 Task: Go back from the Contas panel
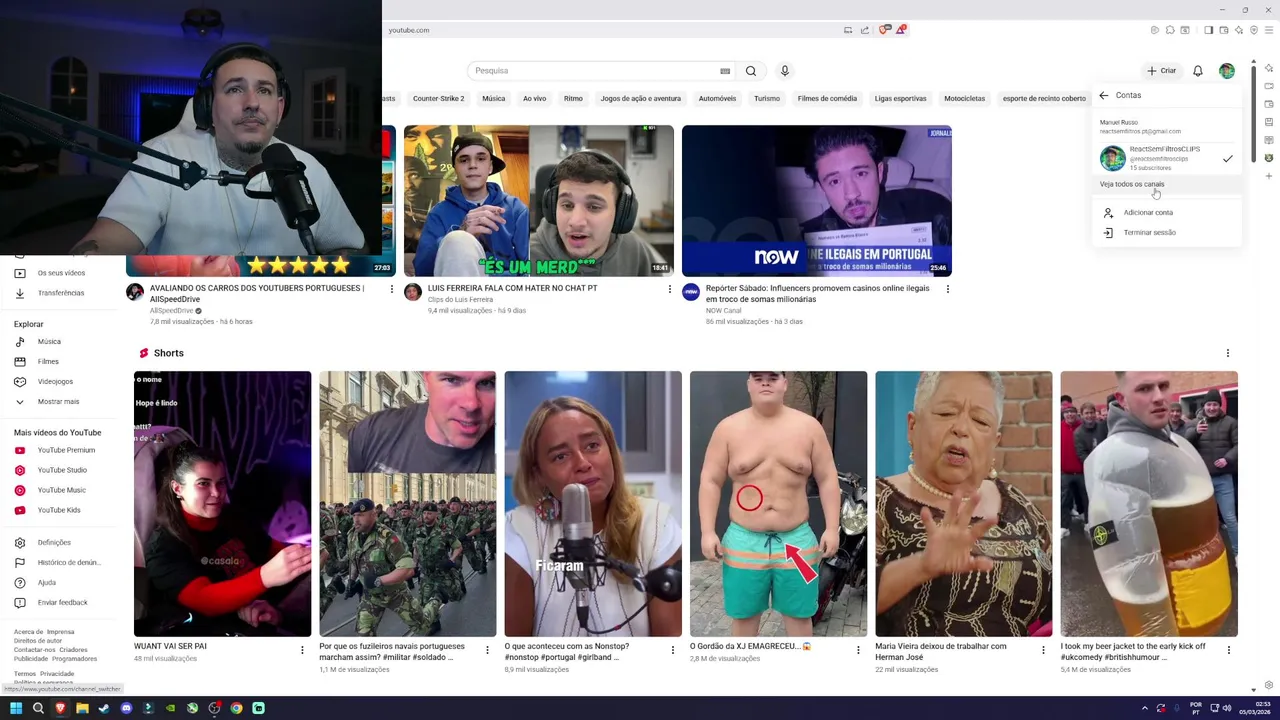1104,95
